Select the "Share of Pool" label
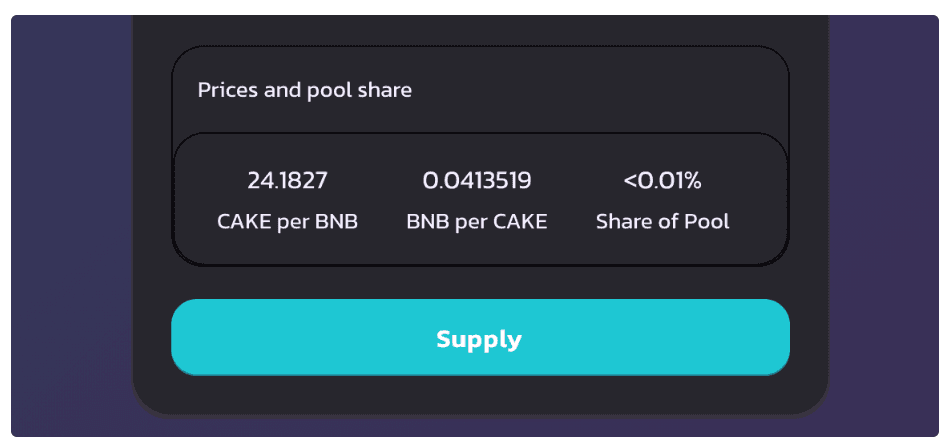The width and height of the screenshot is (948, 448). point(662,222)
